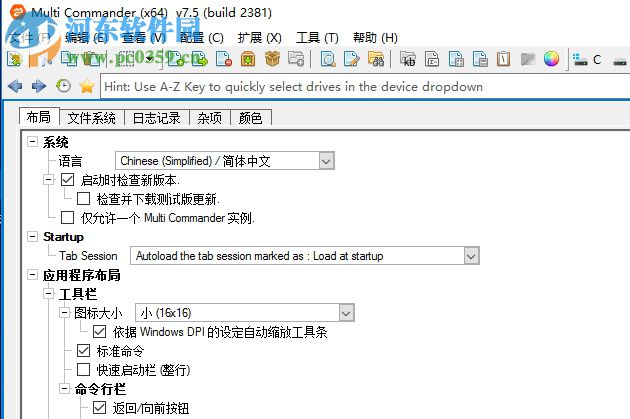Go forward with the blue right arrow
The image size is (630, 419).
point(39,86)
